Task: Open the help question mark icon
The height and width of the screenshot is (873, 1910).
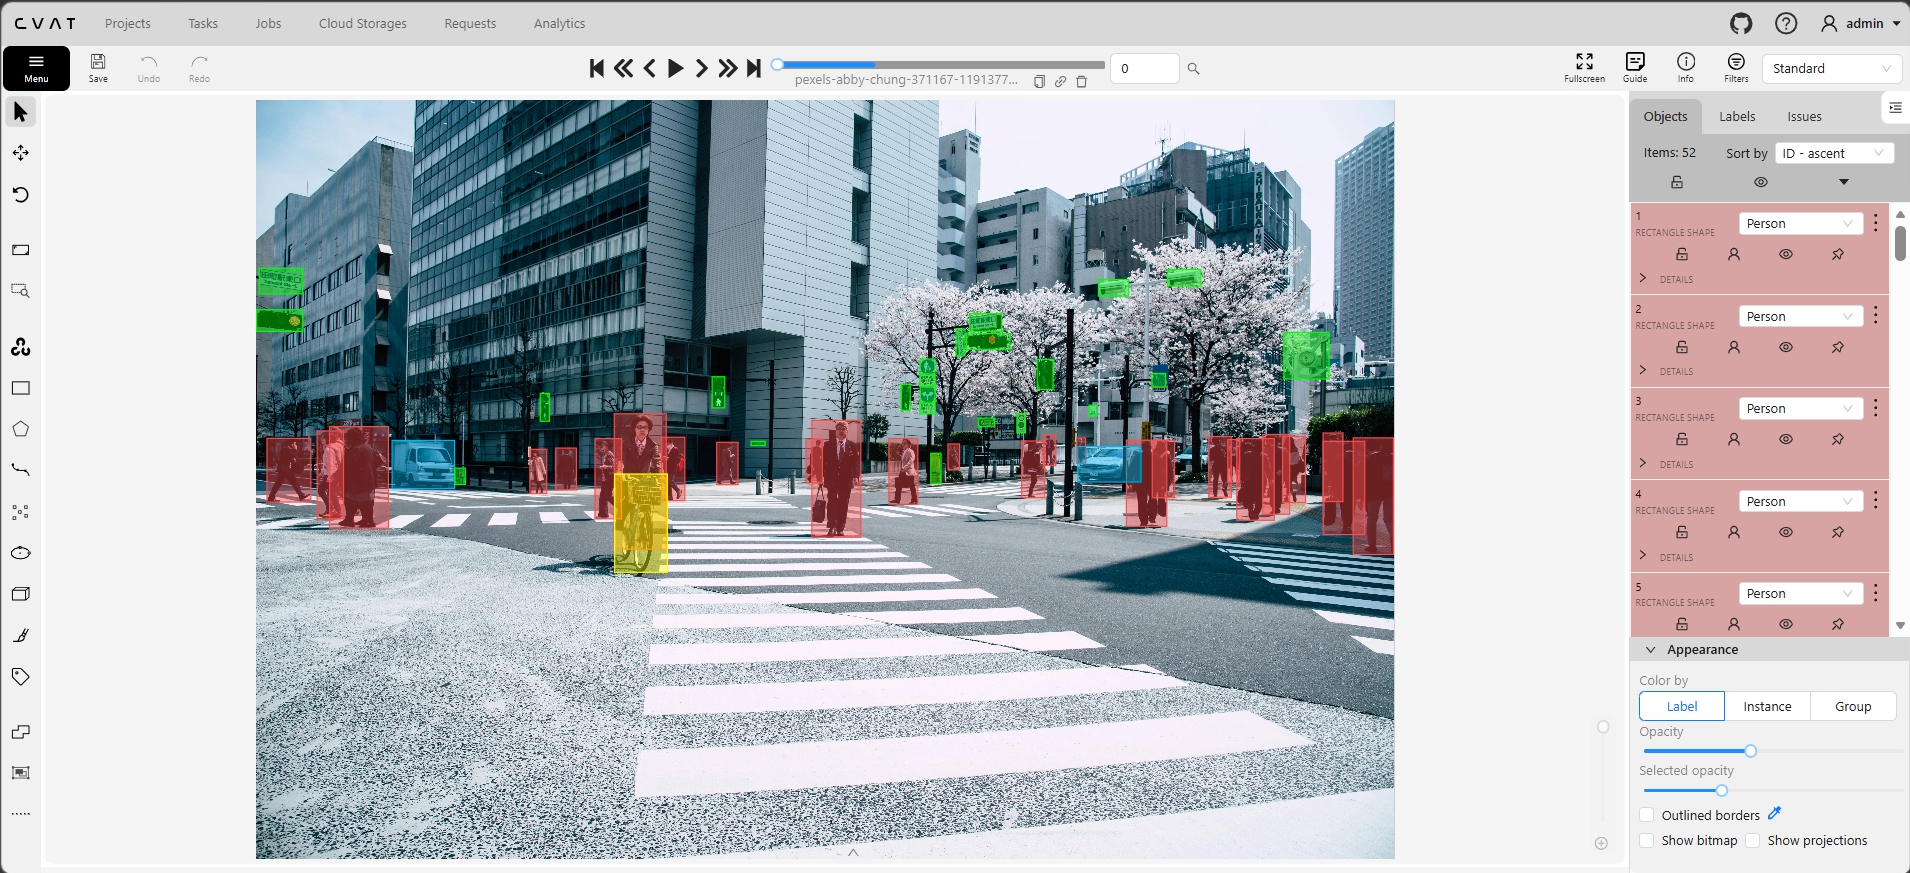Action: tap(1786, 23)
